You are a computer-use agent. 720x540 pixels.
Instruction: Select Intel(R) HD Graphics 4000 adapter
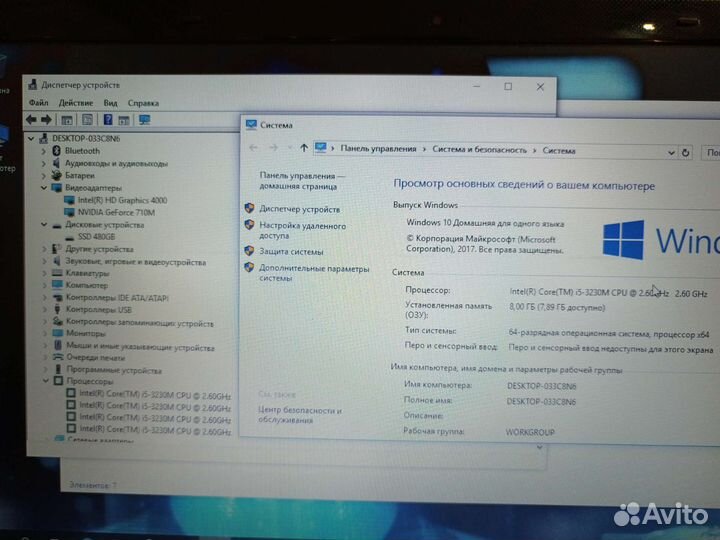tap(122, 200)
